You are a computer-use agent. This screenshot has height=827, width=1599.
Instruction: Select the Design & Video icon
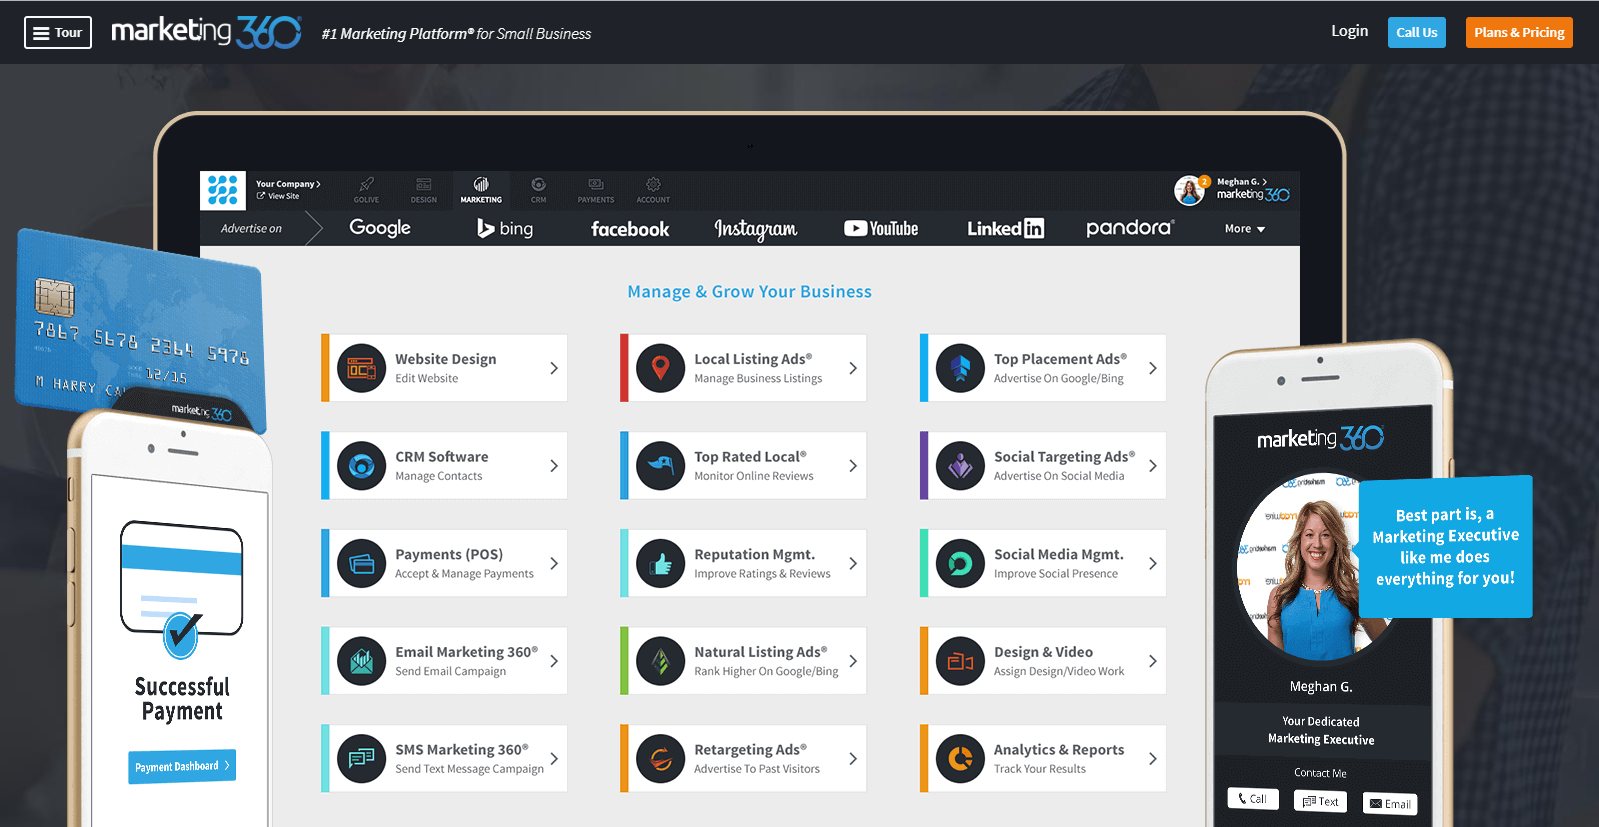click(x=960, y=661)
